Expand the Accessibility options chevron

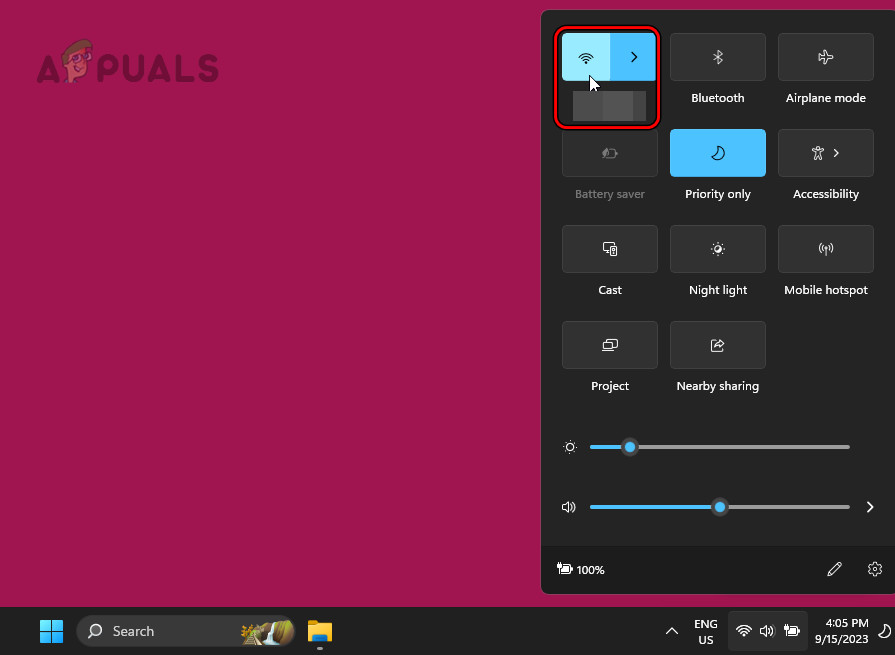(836, 153)
